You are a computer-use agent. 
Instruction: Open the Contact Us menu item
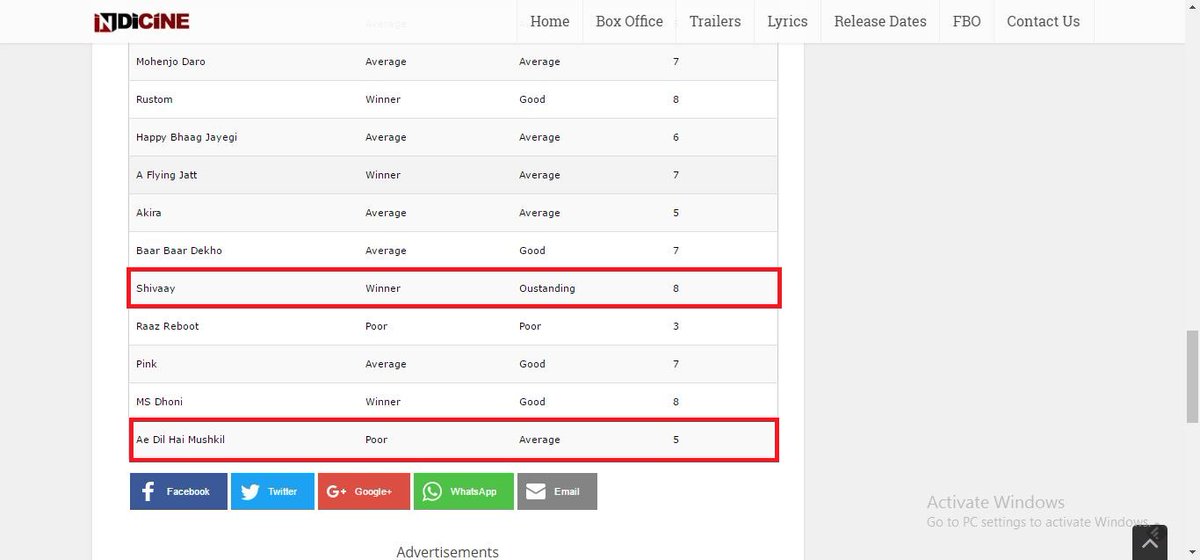tap(1043, 21)
